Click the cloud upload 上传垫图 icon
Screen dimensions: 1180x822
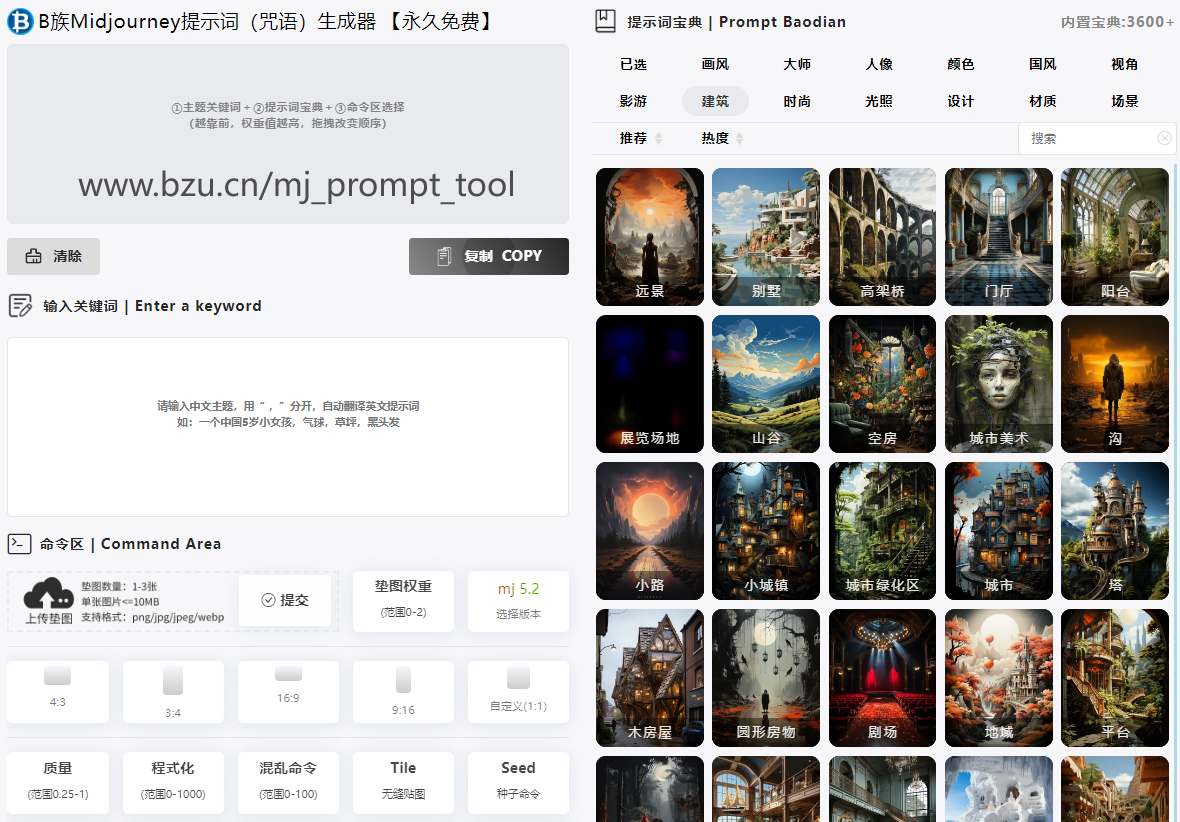(x=49, y=601)
